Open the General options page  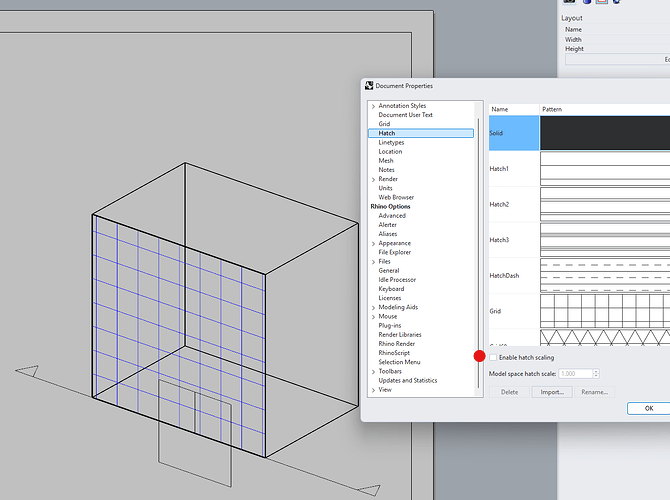tap(388, 271)
